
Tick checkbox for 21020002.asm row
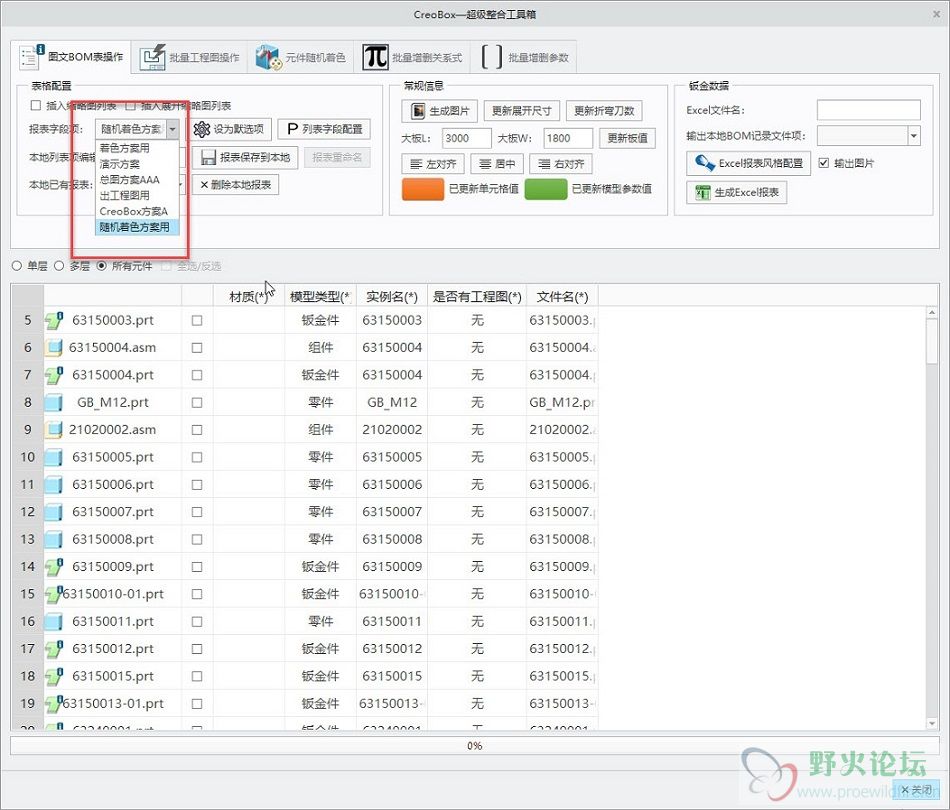point(197,430)
